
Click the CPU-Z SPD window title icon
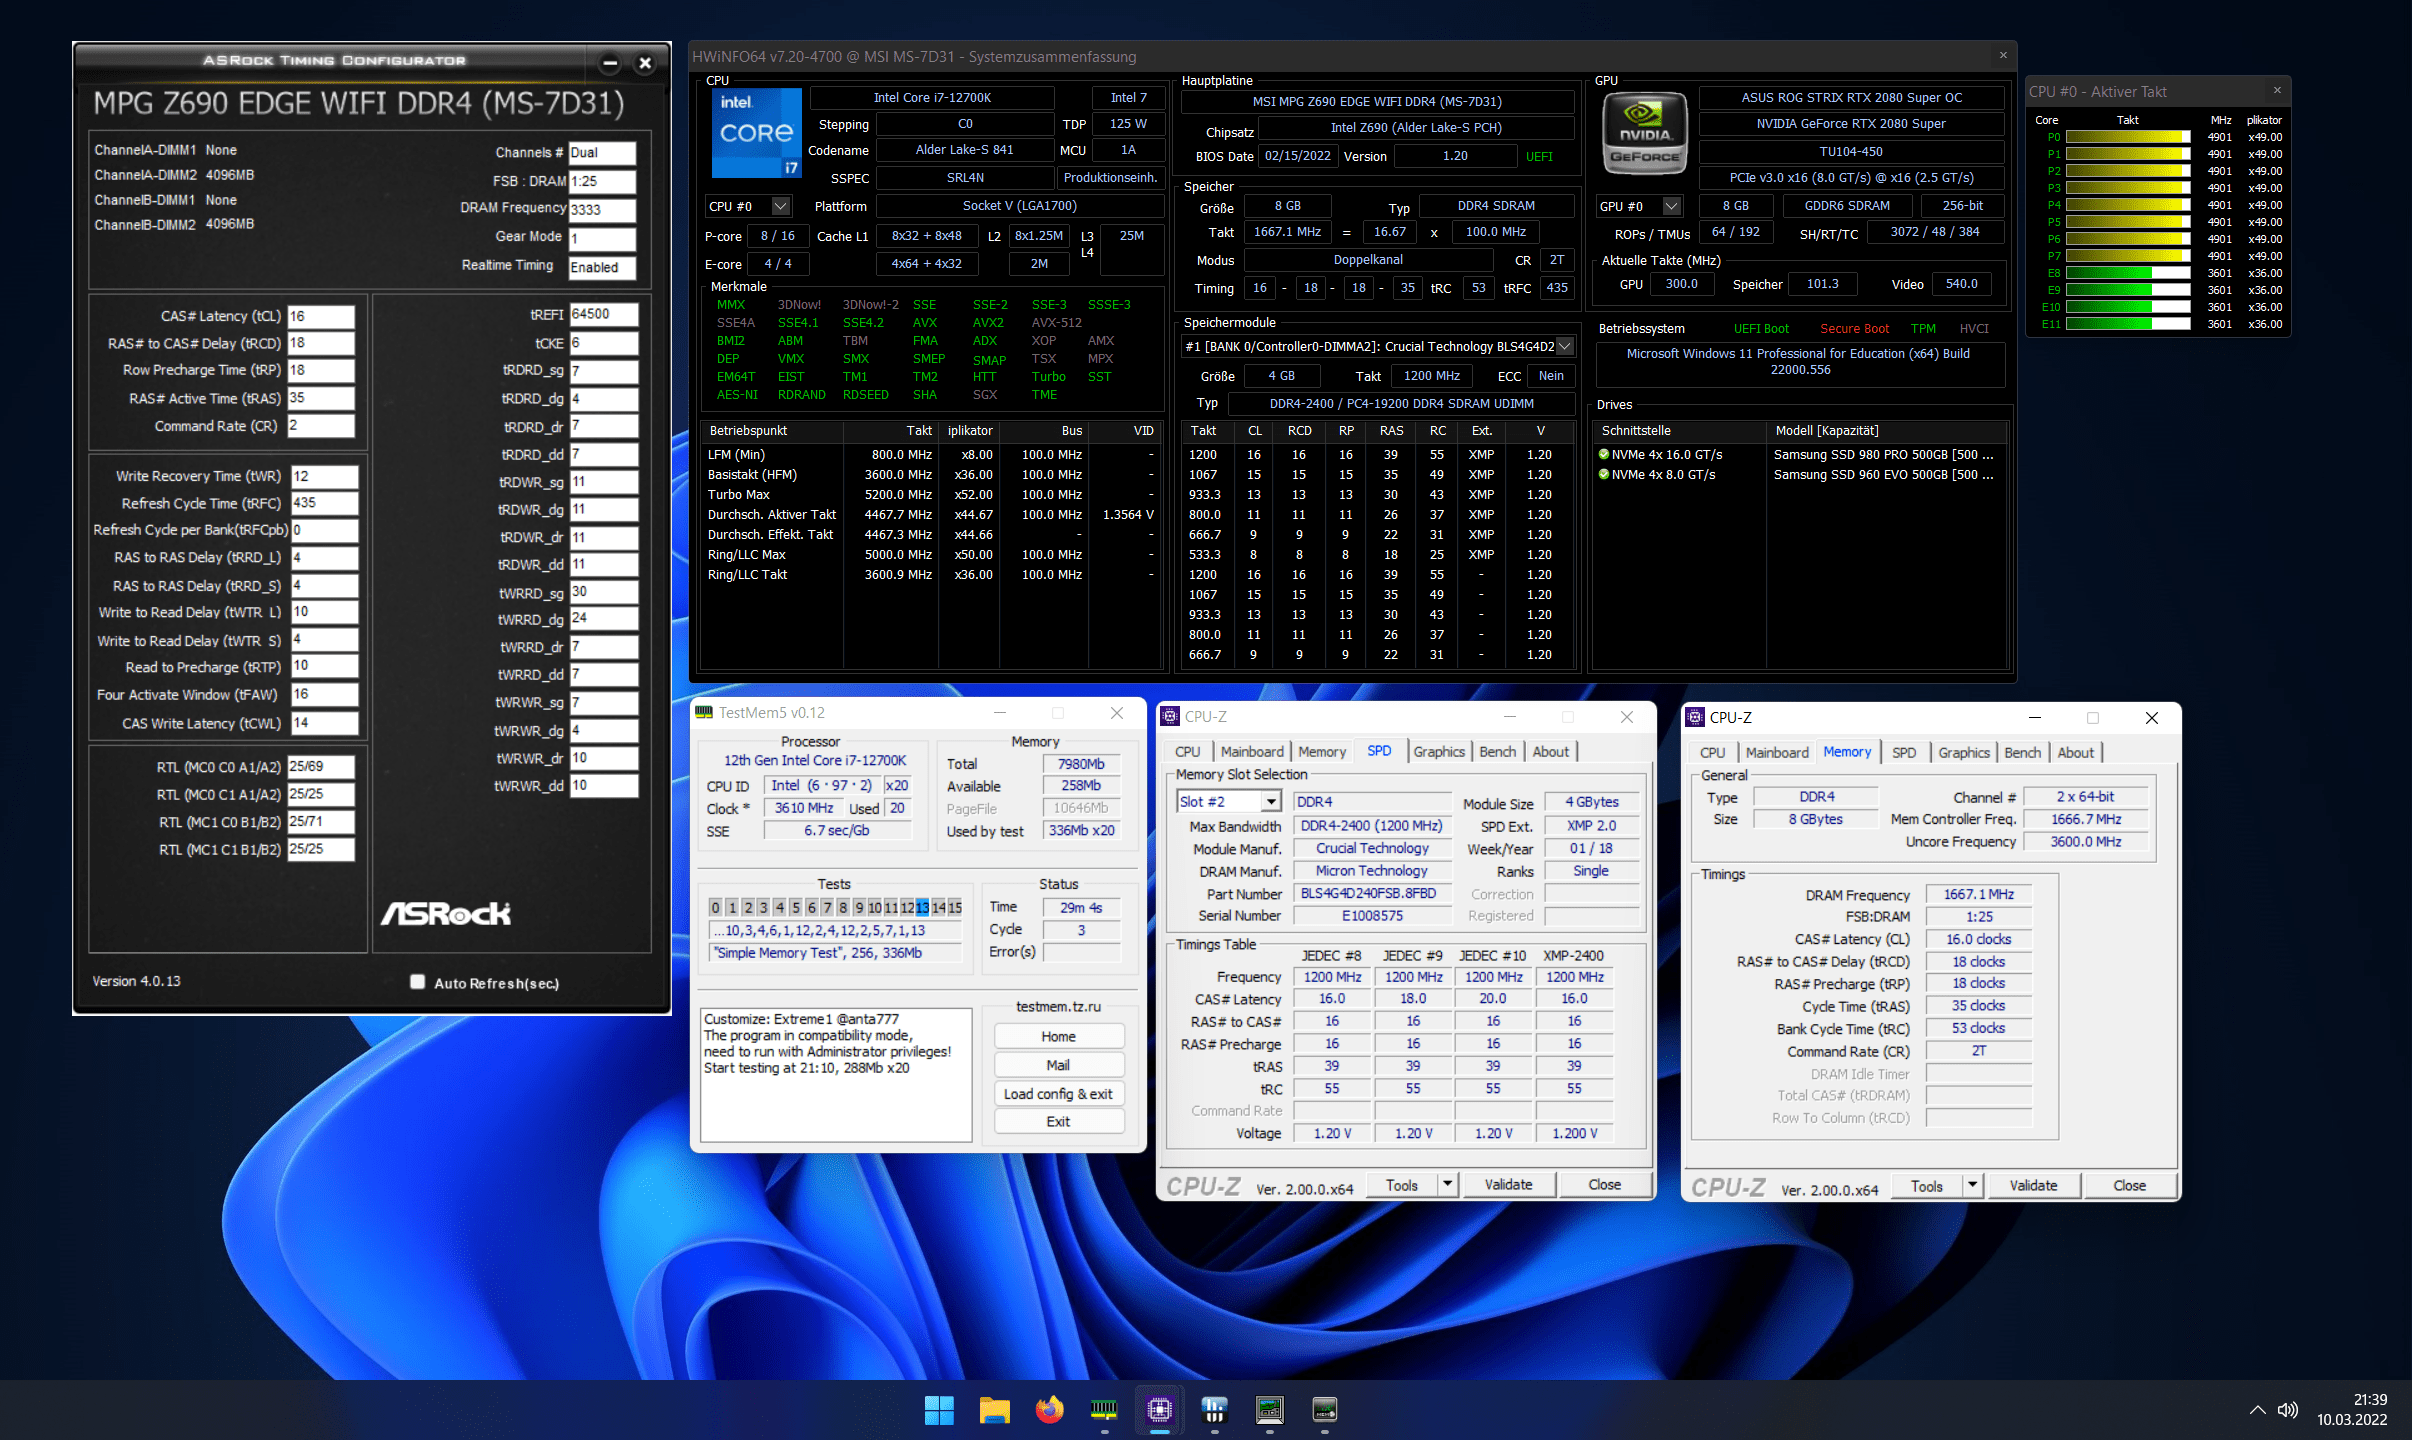point(1170,717)
